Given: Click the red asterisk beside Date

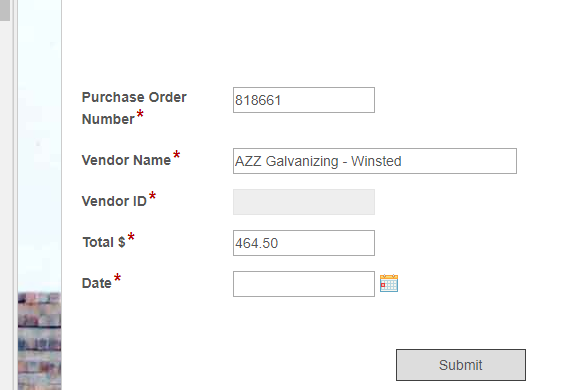Looking at the screenshot, I should [117, 278].
